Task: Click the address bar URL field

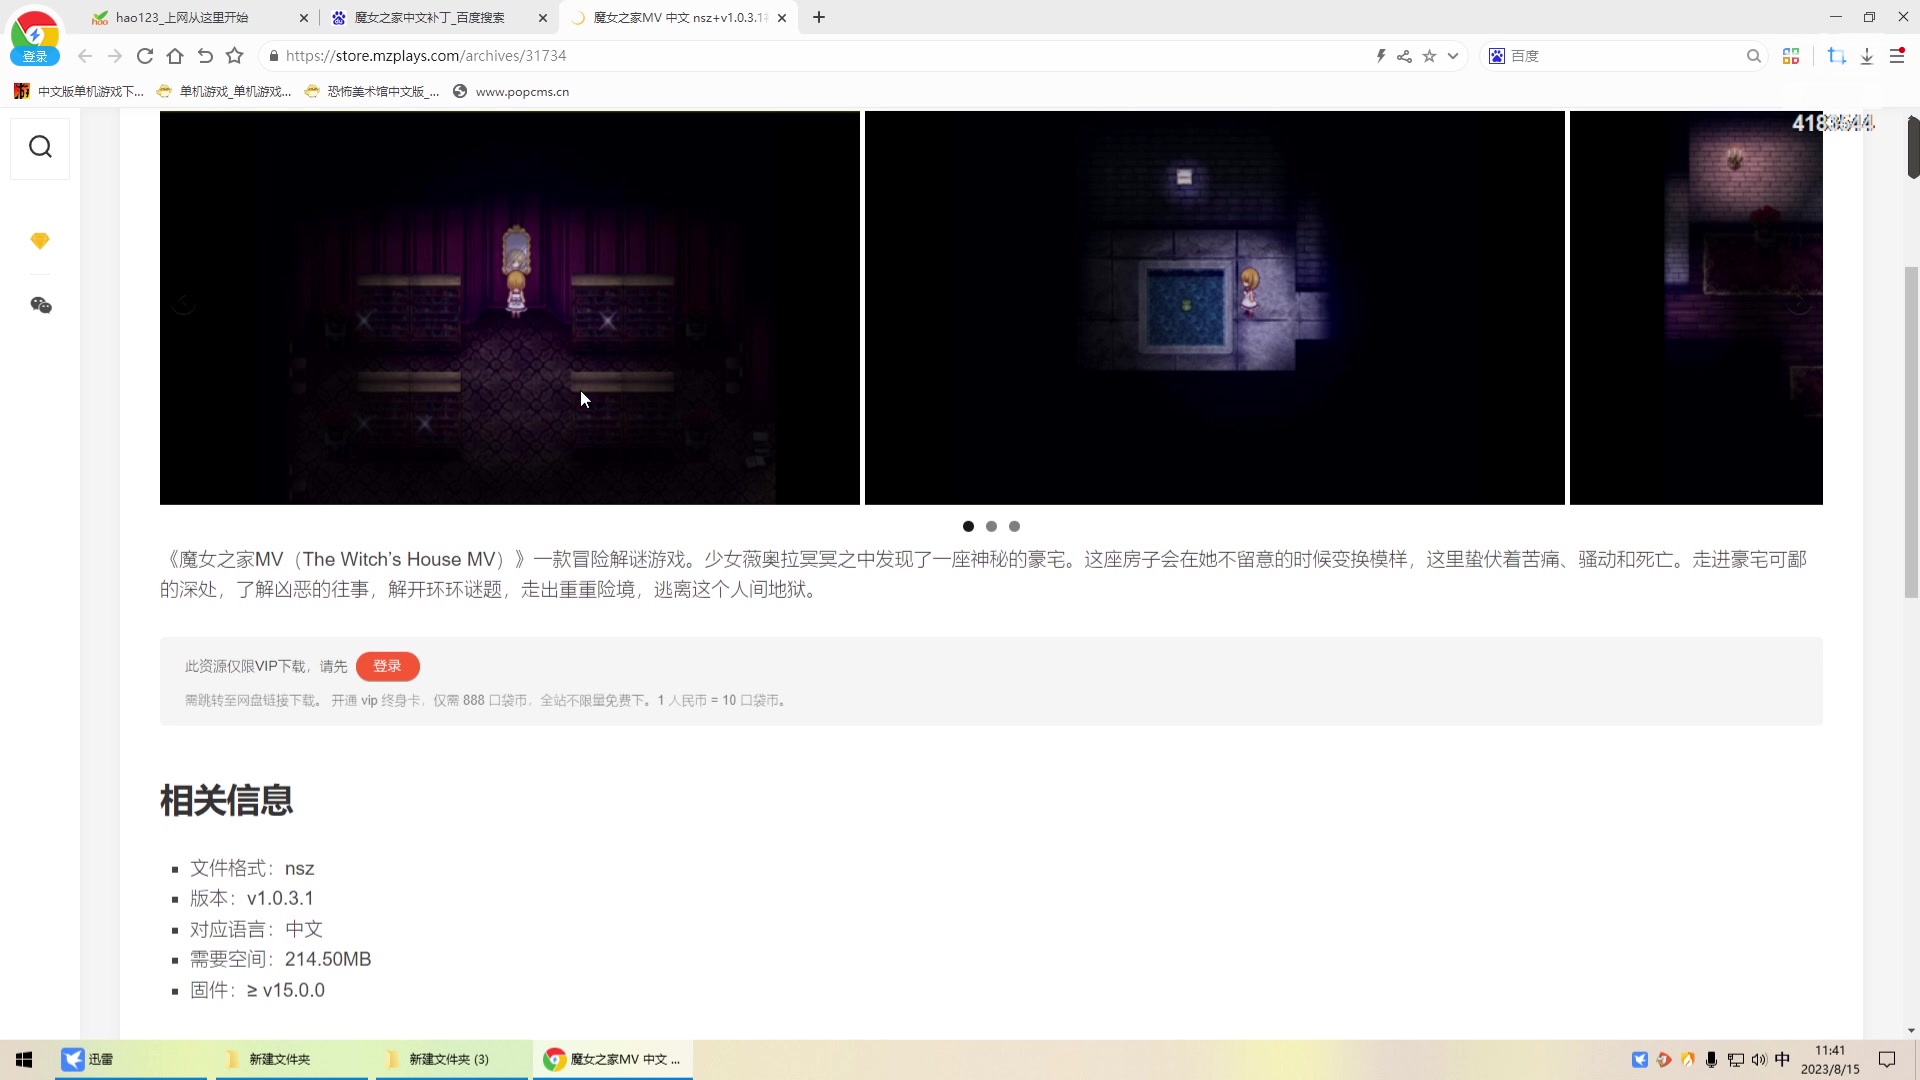Action: pos(820,56)
